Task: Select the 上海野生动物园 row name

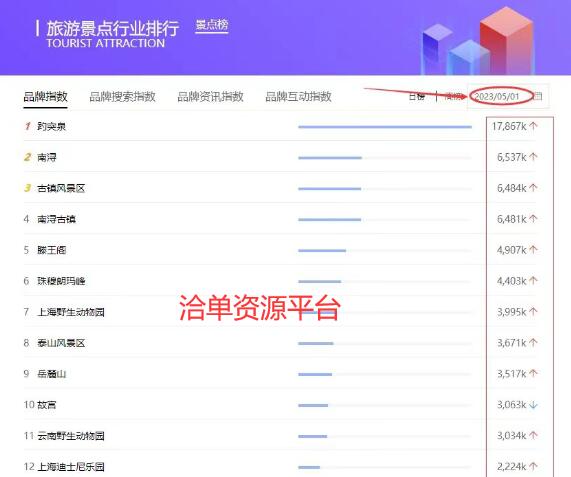Action: 71,312
